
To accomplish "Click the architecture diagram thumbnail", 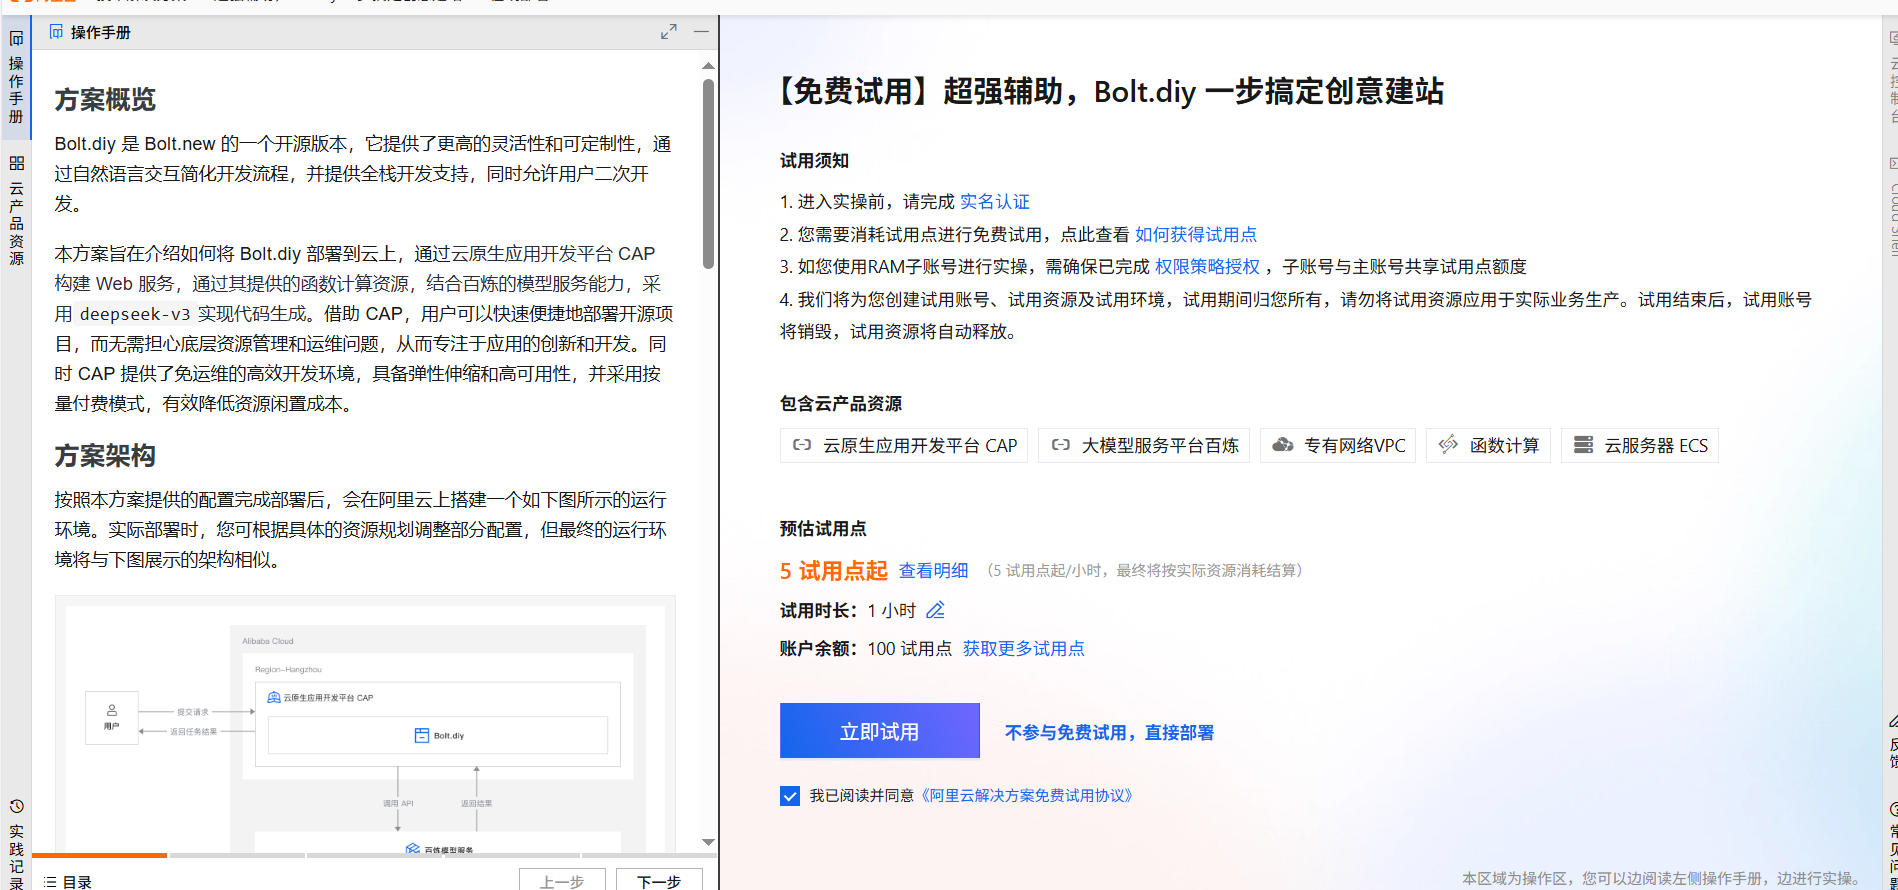I will click(x=365, y=725).
